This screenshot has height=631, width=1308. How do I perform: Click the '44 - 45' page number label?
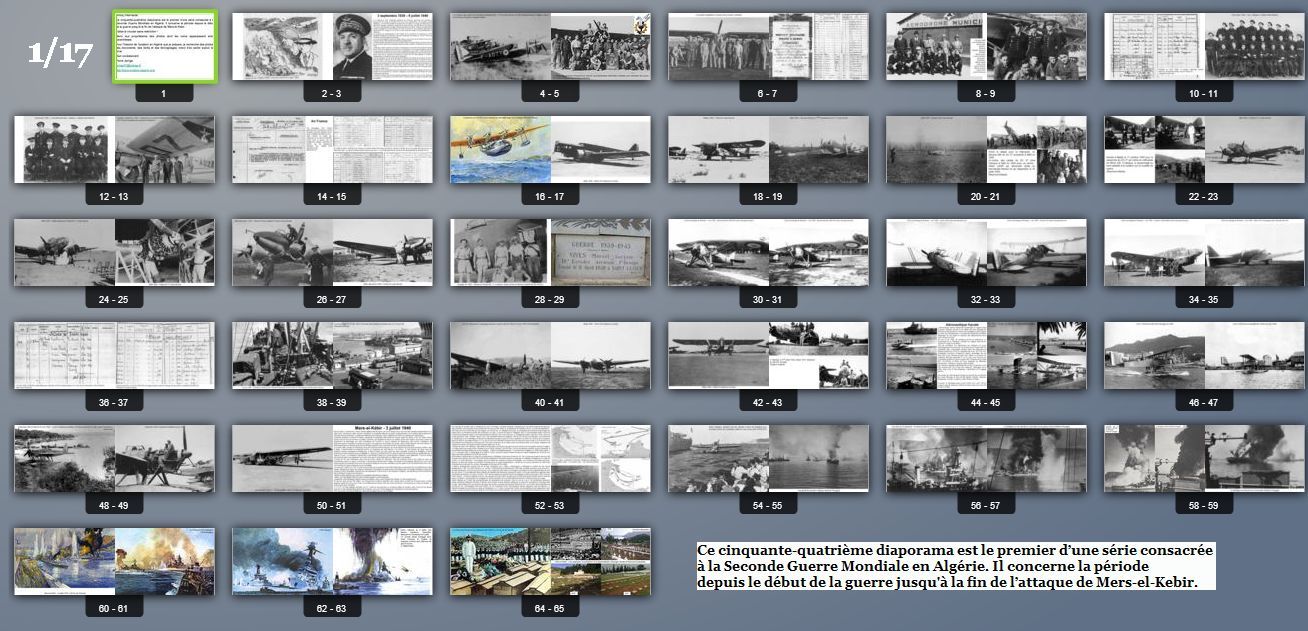(986, 402)
